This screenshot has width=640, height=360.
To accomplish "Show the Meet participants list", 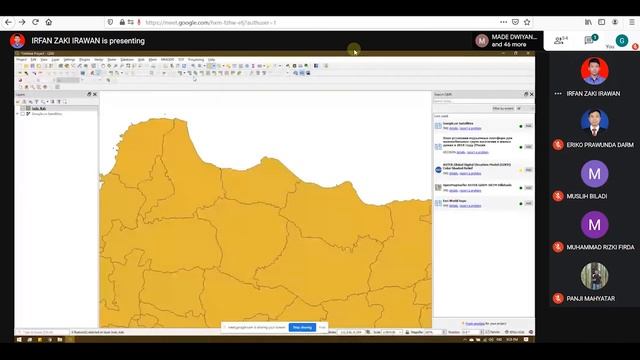I will [x=561, y=40].
